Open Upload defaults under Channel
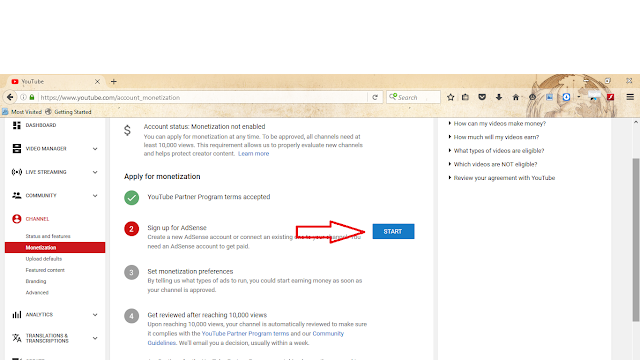Screen dimensions: 640x360 point(44,259)
